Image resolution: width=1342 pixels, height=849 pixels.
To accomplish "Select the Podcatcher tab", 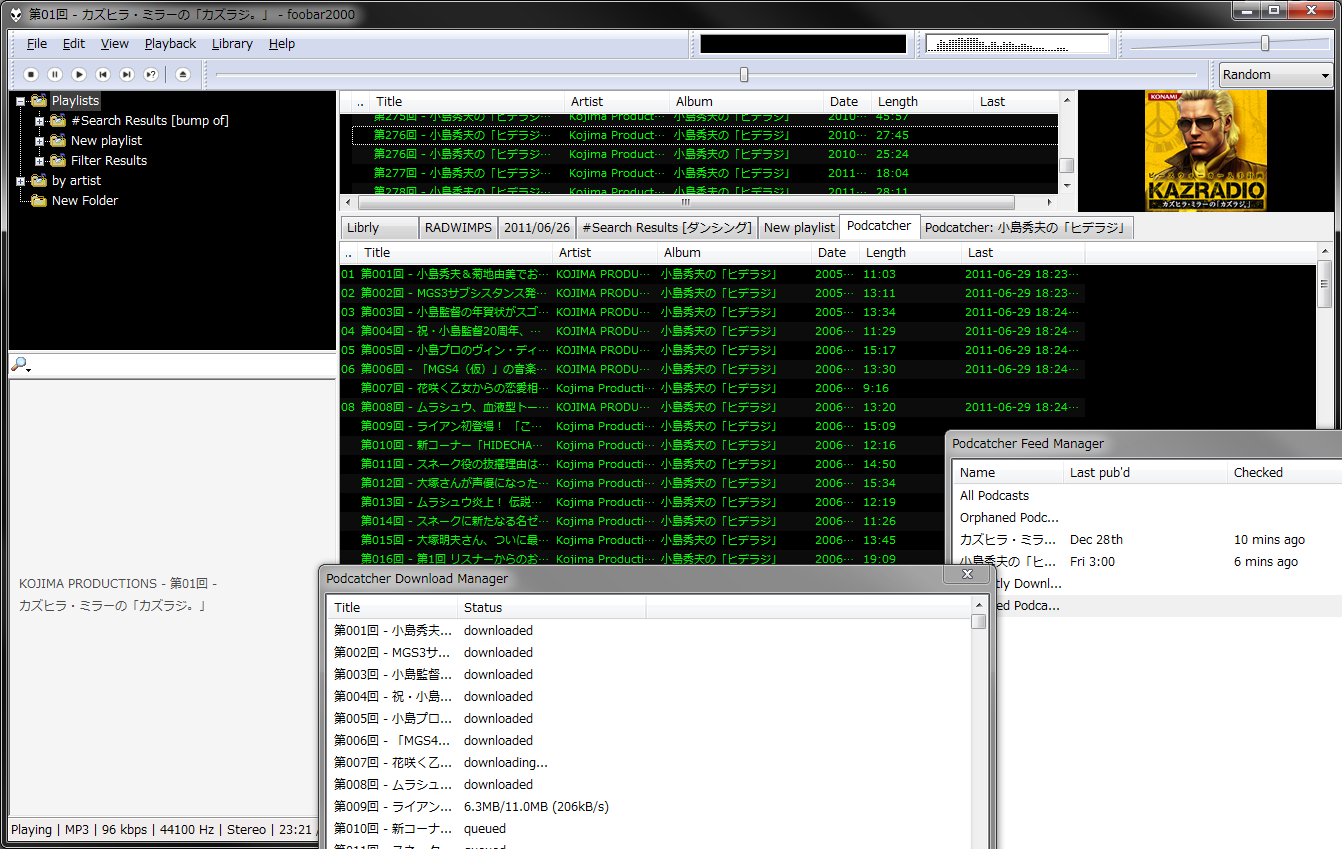I will click(x=879, y=226).
